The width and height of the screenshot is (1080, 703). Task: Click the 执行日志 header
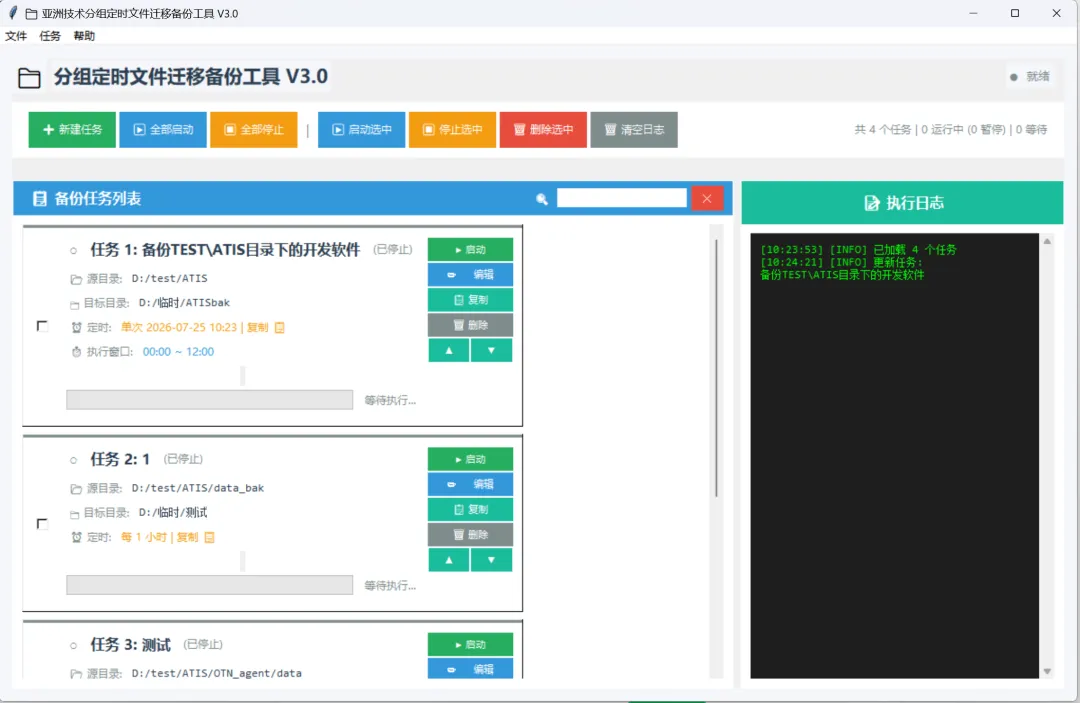click(902, 202)
